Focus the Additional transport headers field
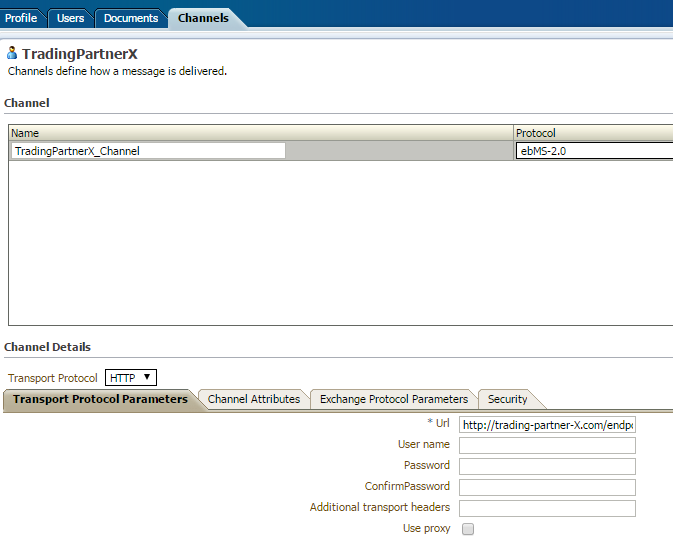 pyautogui.click(x=547, y=508)
